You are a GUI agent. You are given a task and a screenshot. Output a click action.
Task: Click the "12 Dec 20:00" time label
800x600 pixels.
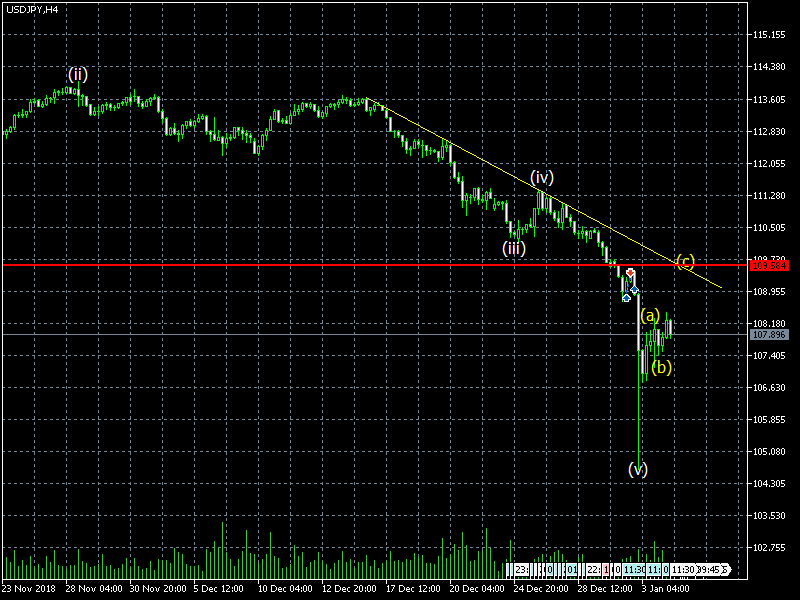349,589
